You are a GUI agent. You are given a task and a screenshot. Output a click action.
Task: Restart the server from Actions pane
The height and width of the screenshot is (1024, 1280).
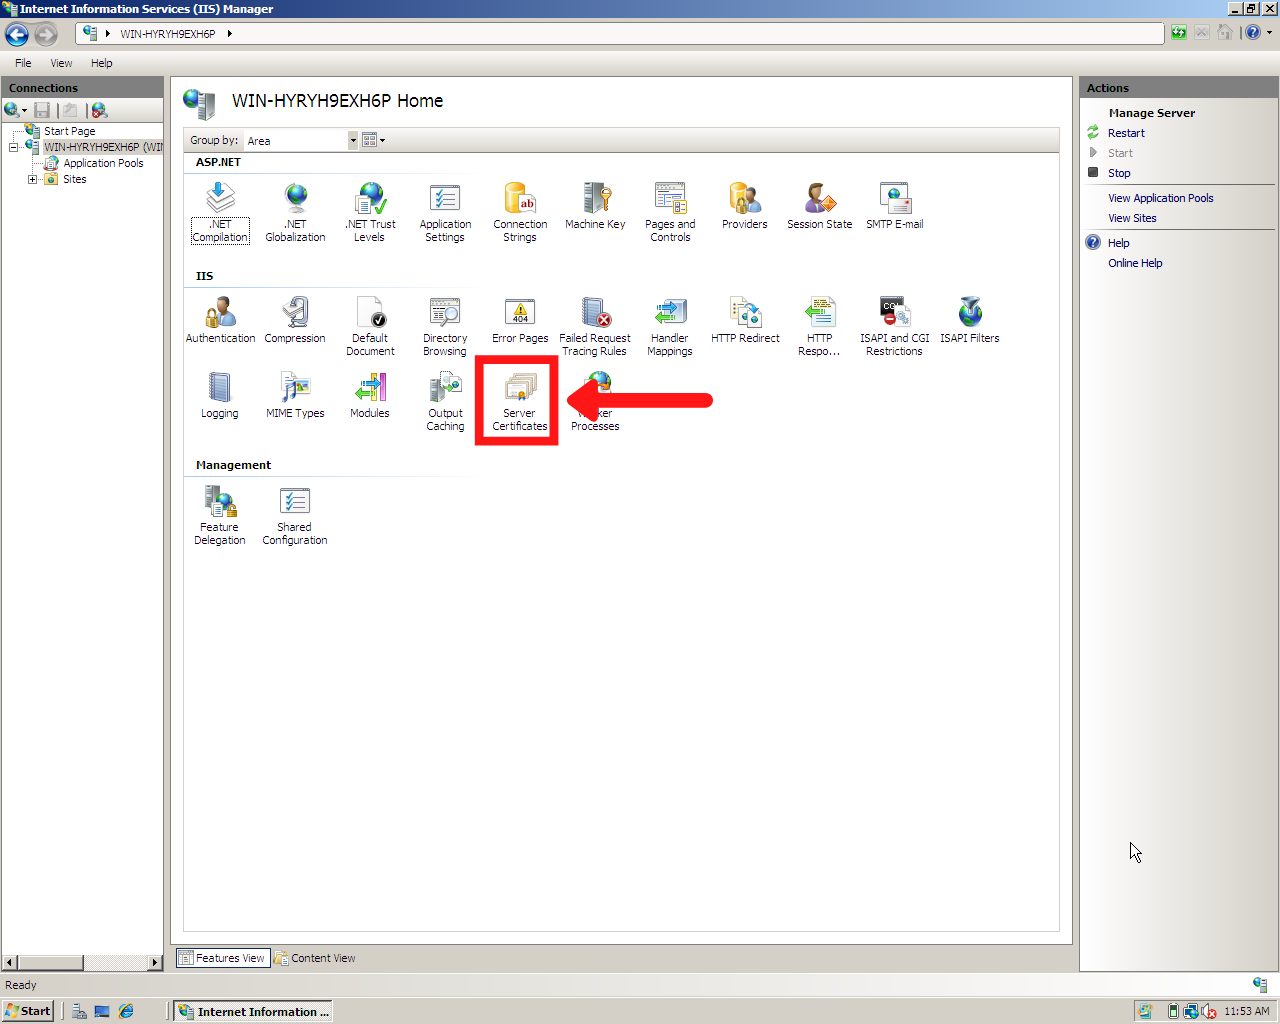tap(1126, 132)
